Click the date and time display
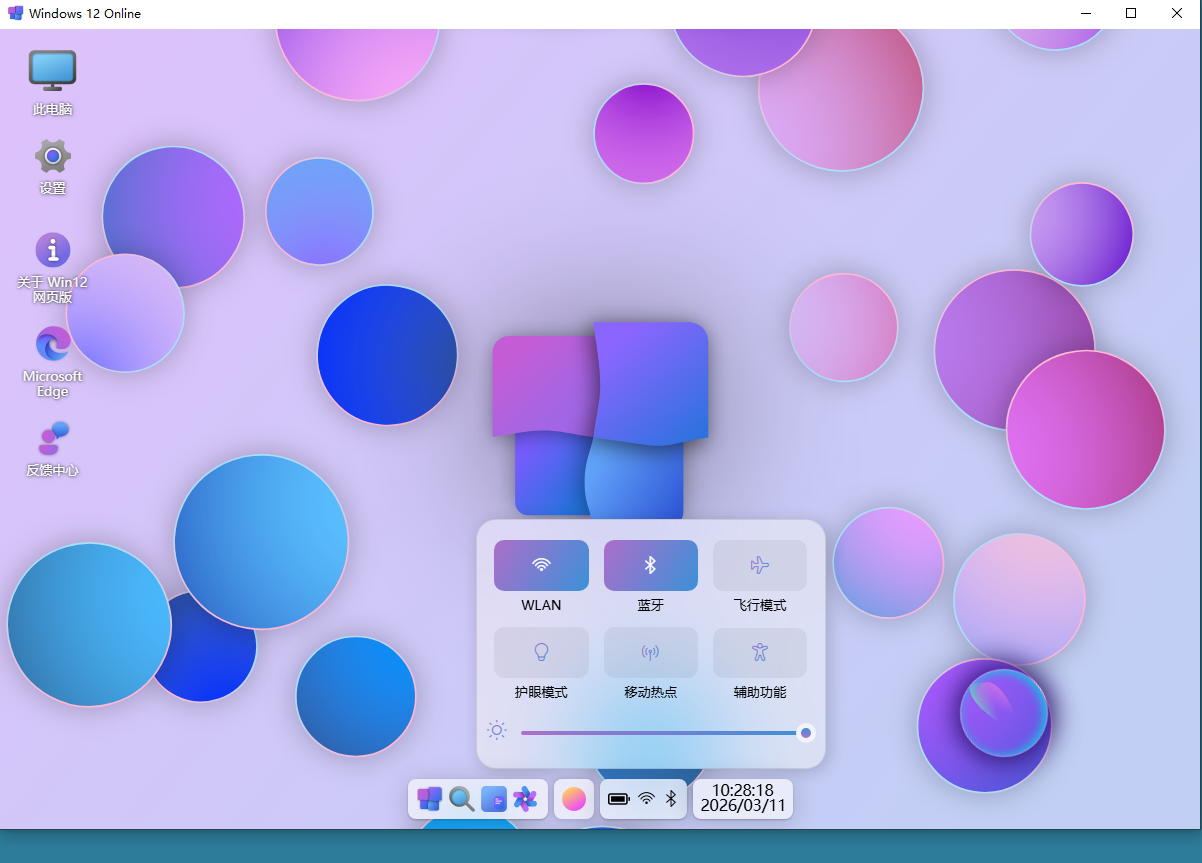1202x863 pixels. point(743,798)
